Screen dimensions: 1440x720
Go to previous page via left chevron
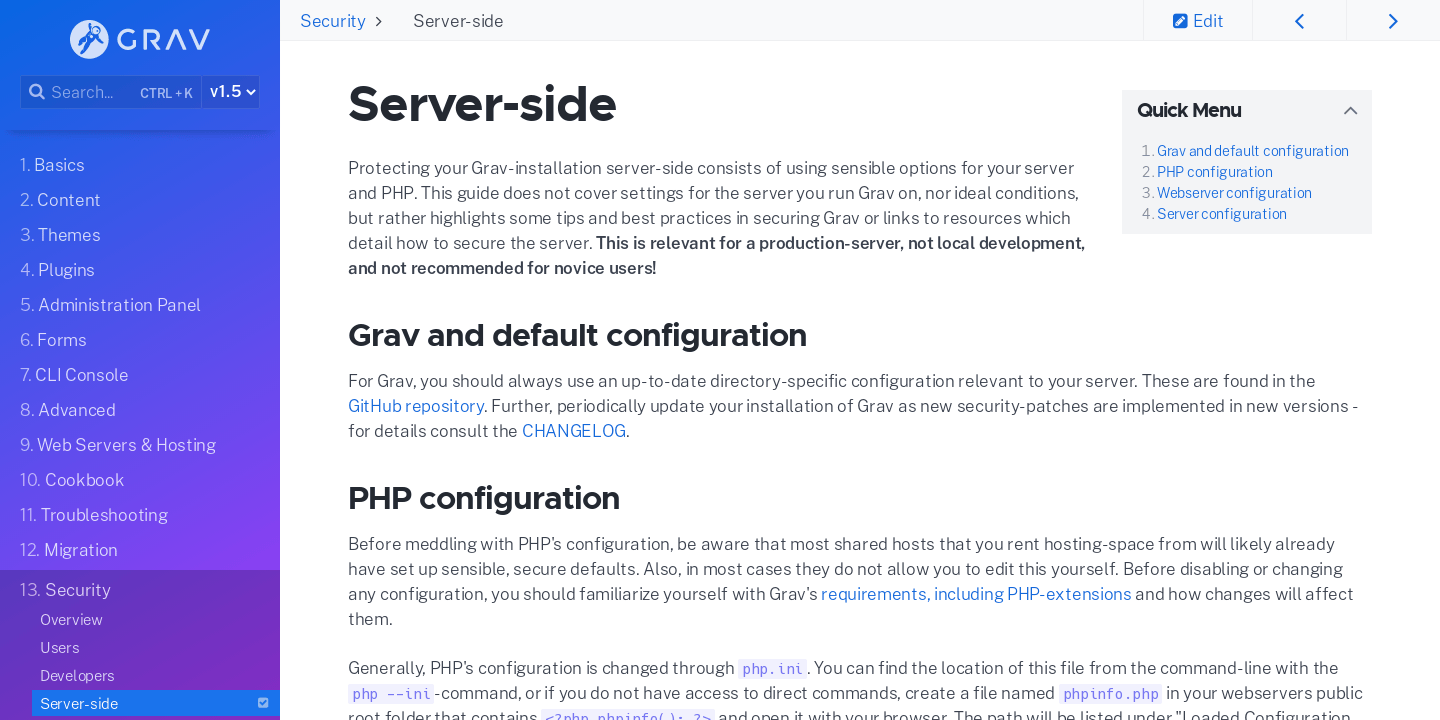tap(1299, 20)
